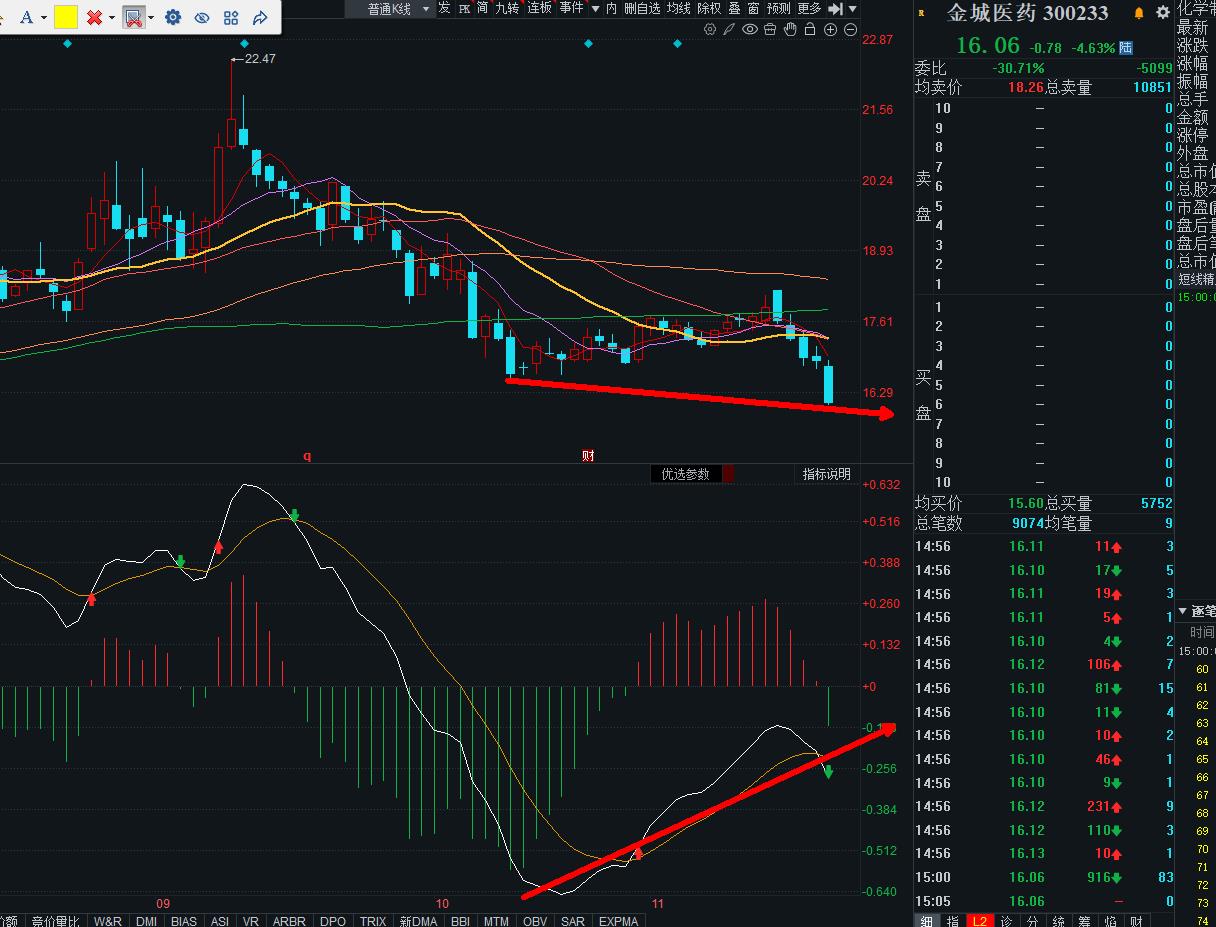
Task: Toggle the 简 simplified view button
Action: point(483,8)
